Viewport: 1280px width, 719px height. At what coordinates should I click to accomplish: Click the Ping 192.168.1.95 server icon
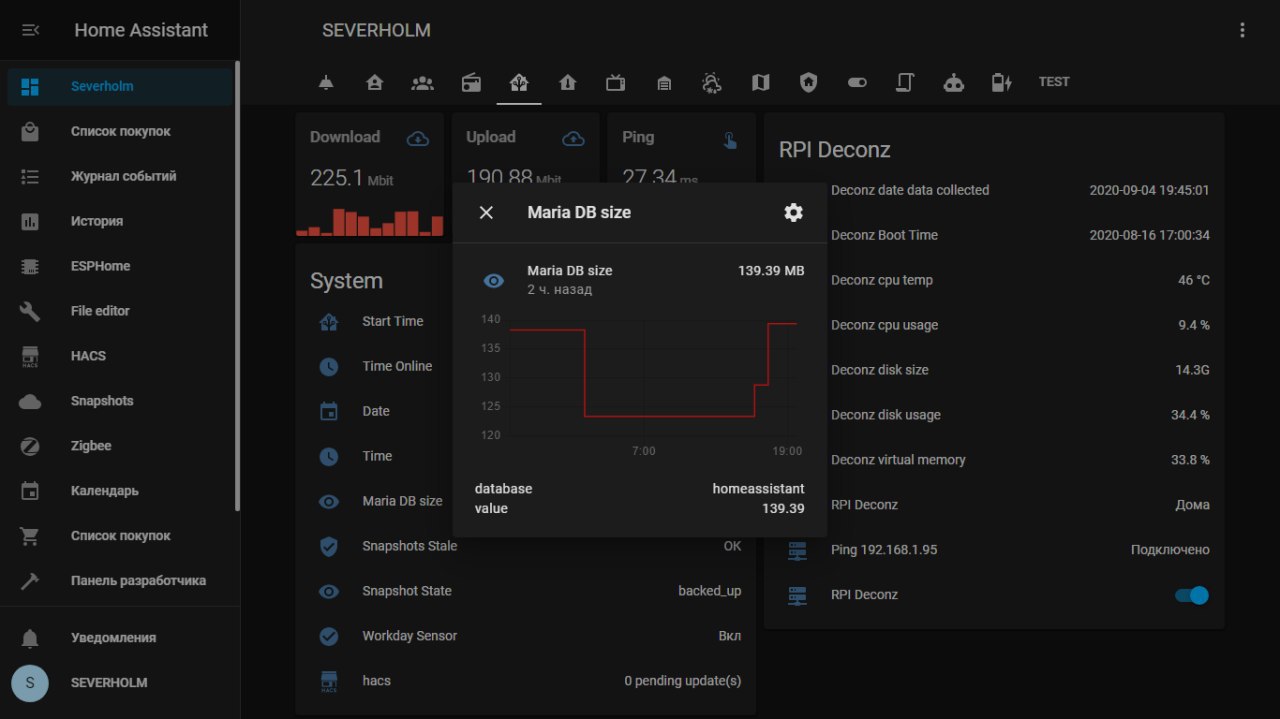click(x=797, y=550)
